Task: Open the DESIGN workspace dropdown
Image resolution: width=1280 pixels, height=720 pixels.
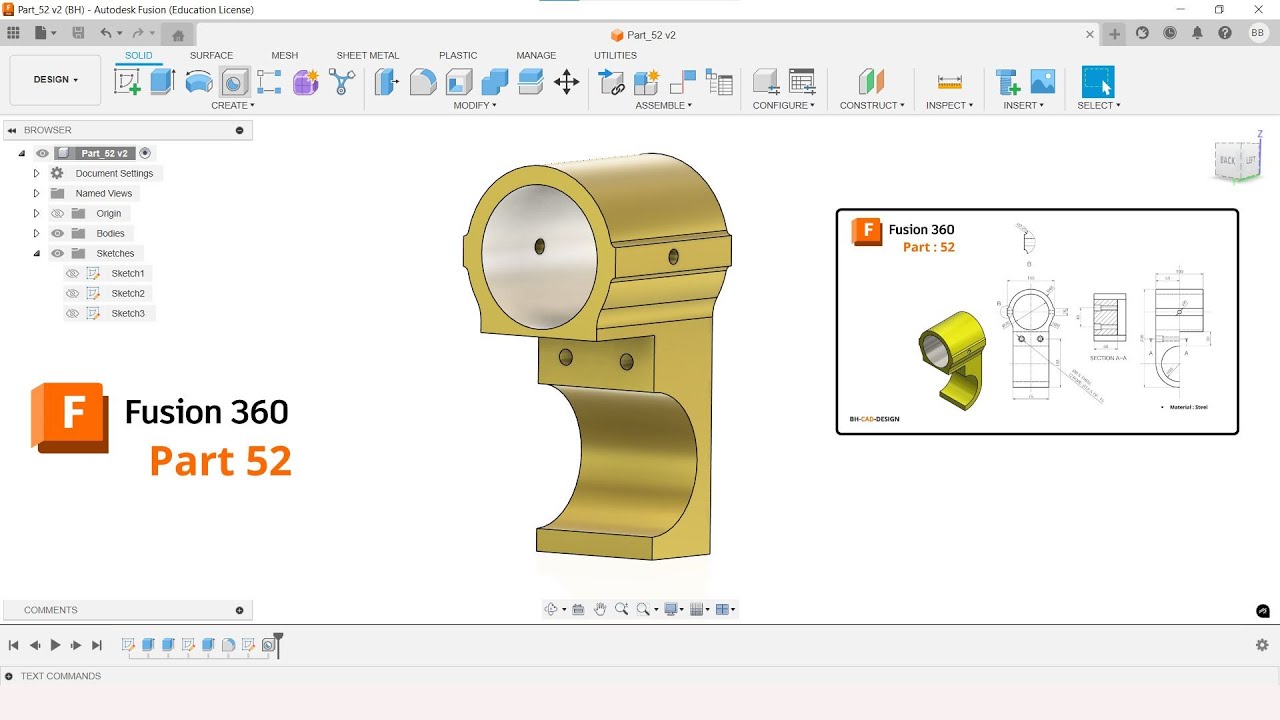Action: point(55,80)
